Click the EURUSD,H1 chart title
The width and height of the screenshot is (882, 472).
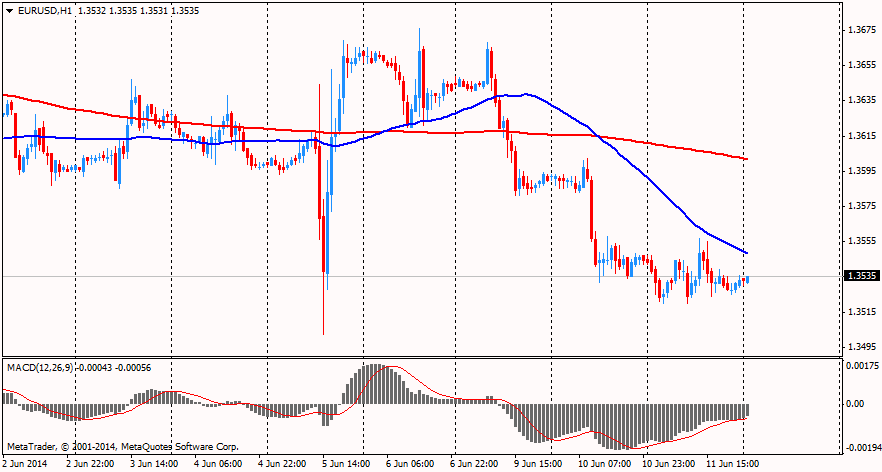tap(45, 10)
